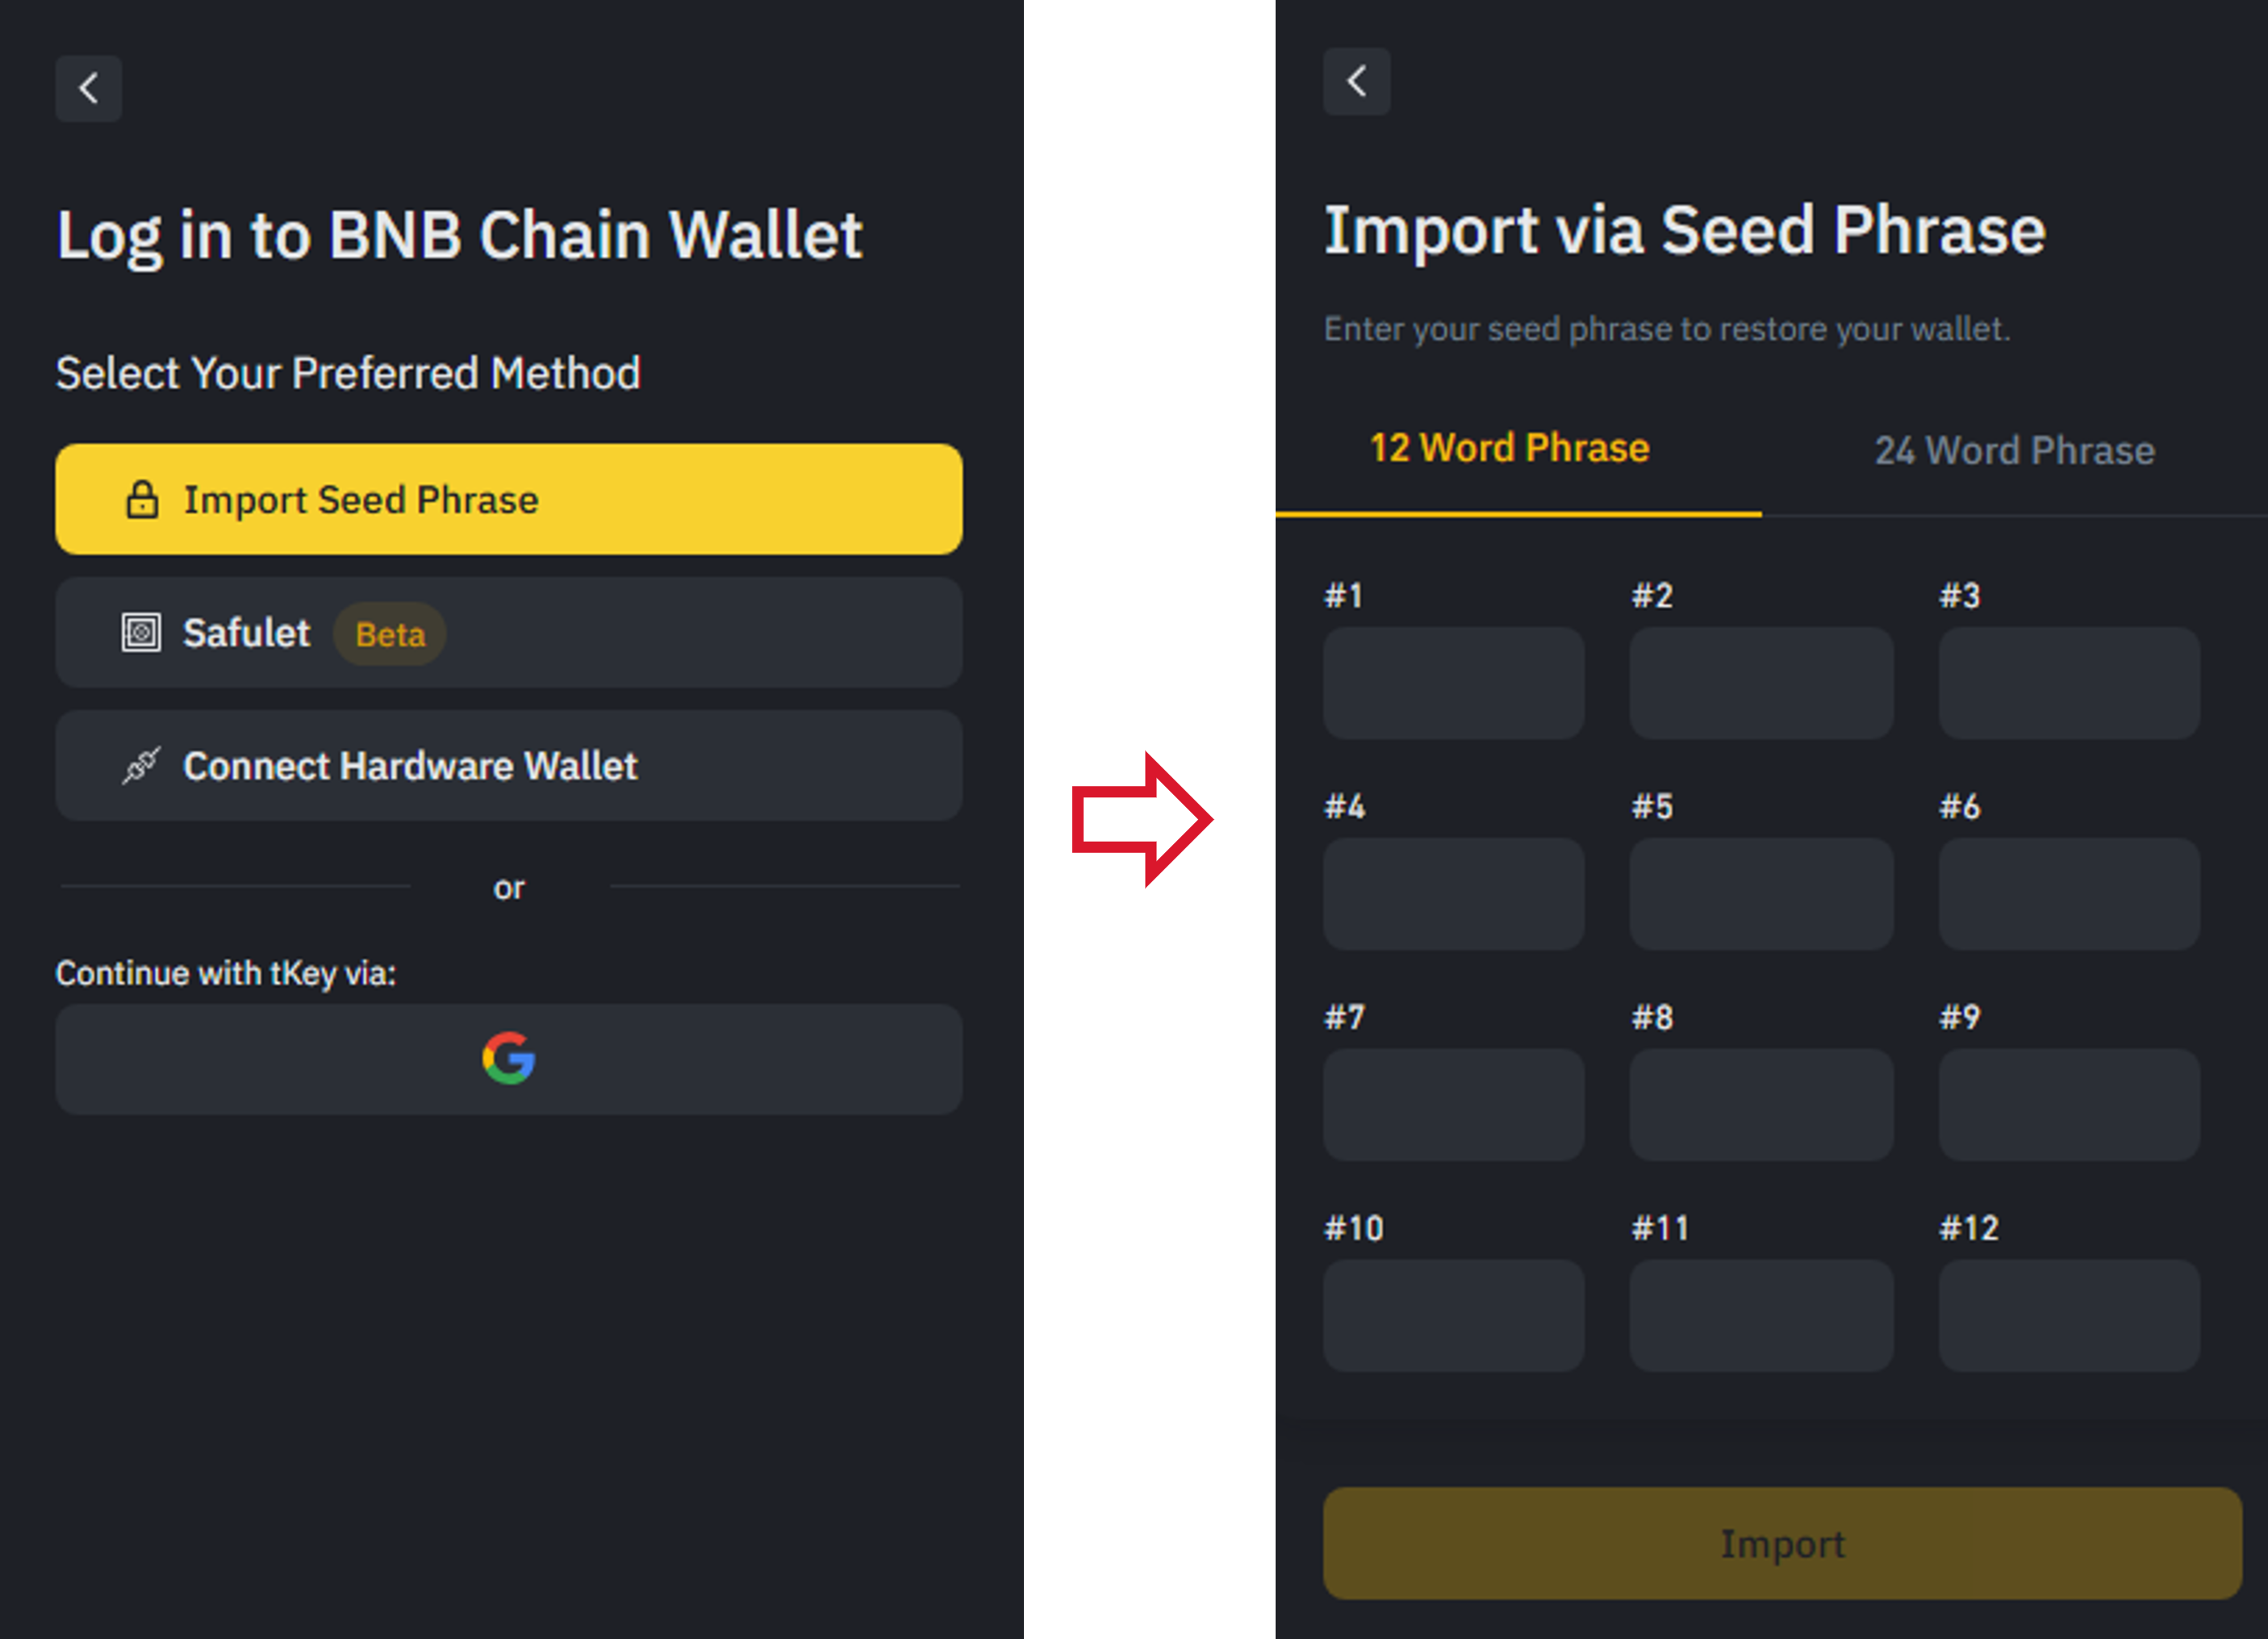
Task: Continue with tKey via Google
Action: (509, 1059)
